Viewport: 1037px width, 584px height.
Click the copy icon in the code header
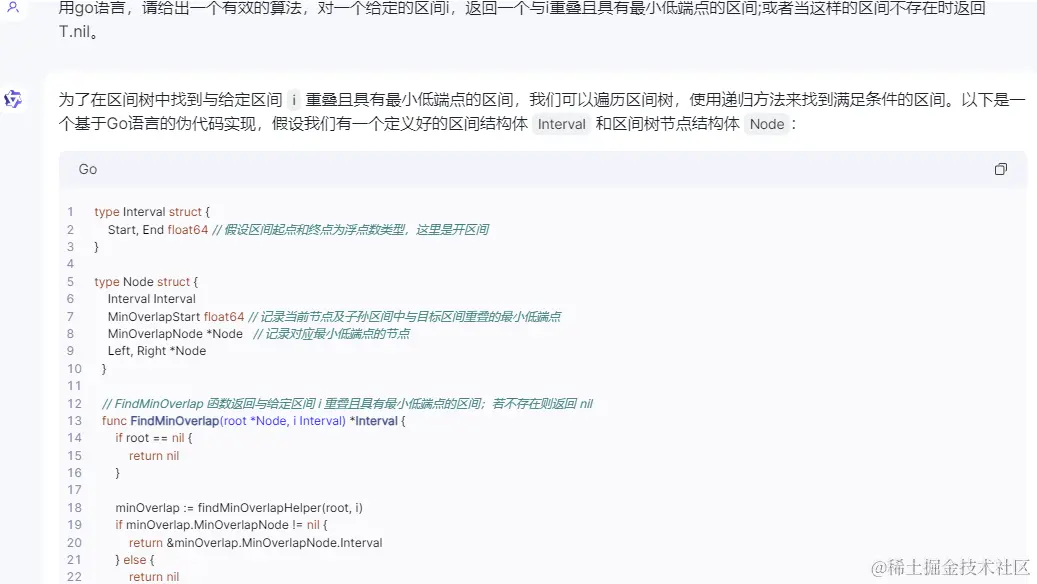[1000, 169]
